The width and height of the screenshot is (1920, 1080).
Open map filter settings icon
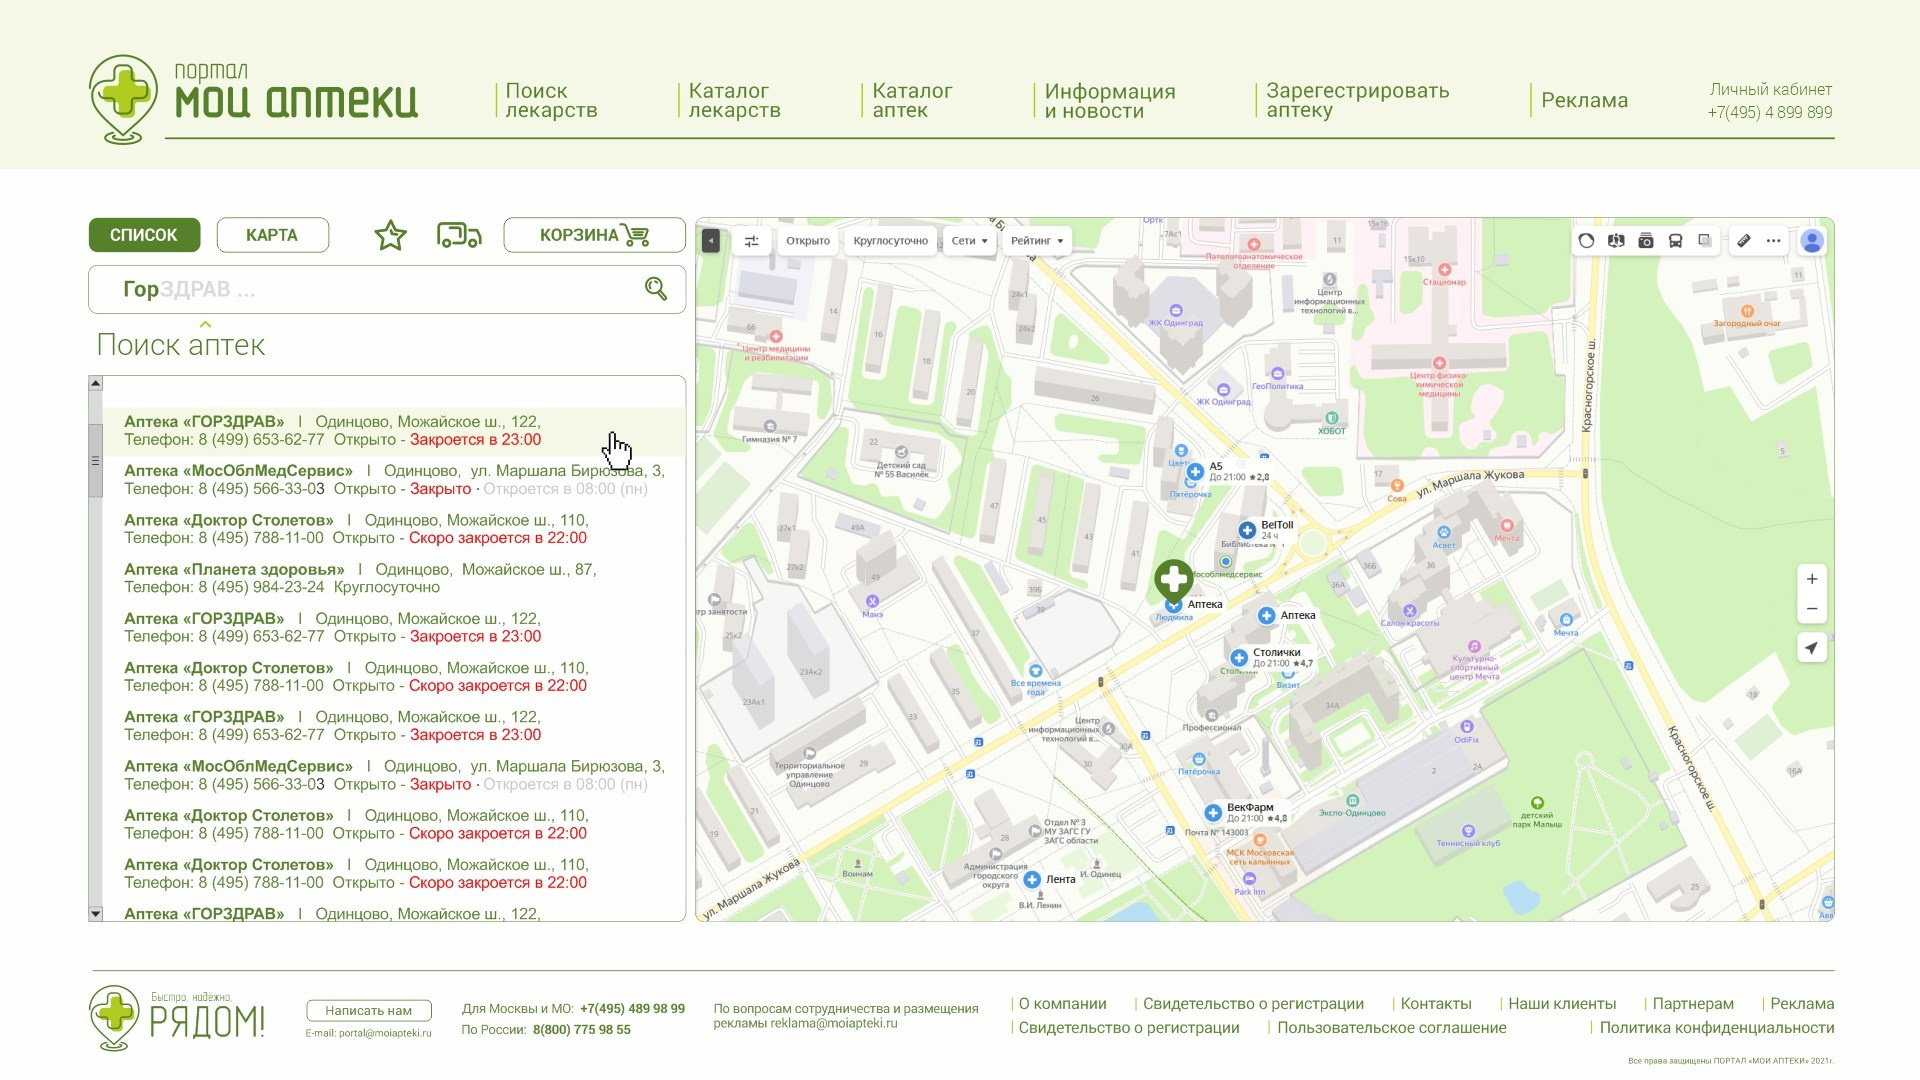(x=752, y=241)
